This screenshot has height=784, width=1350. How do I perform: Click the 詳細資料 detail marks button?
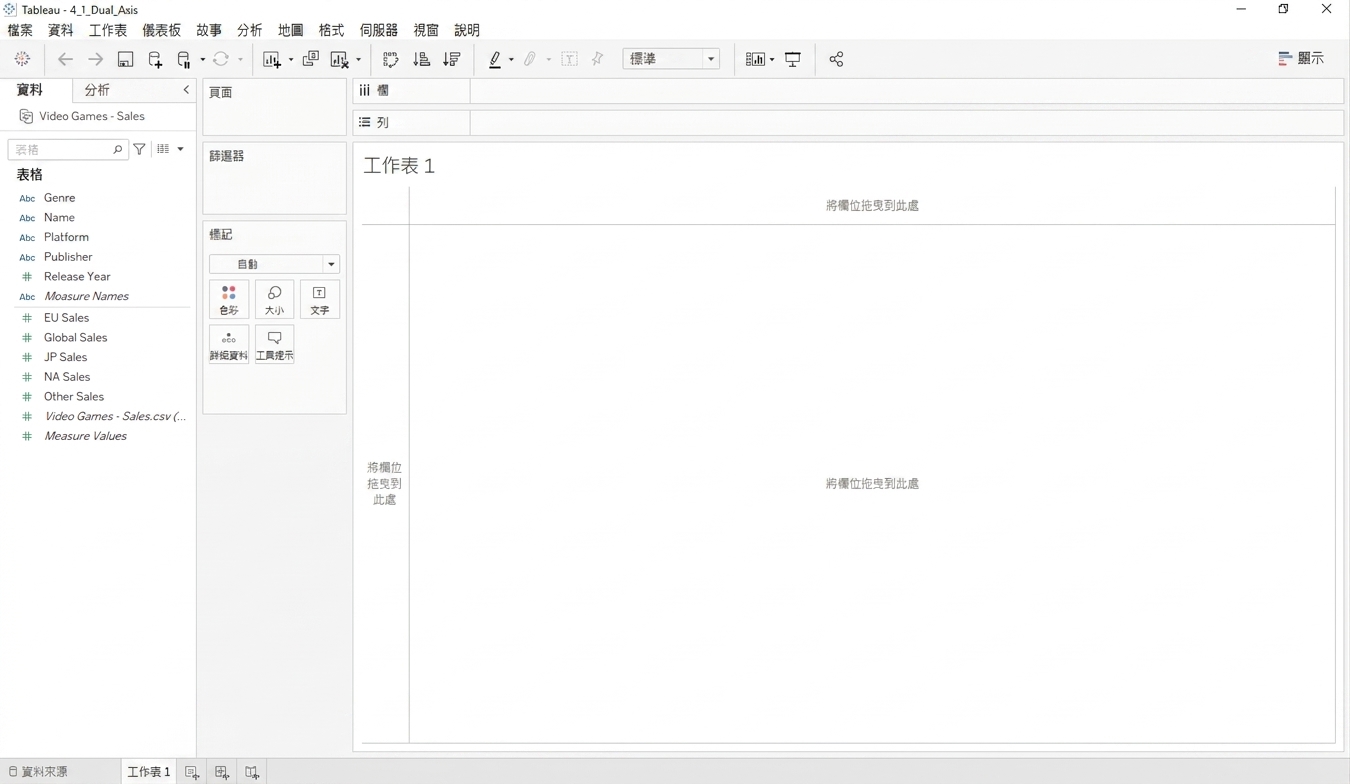click(229, 345)
